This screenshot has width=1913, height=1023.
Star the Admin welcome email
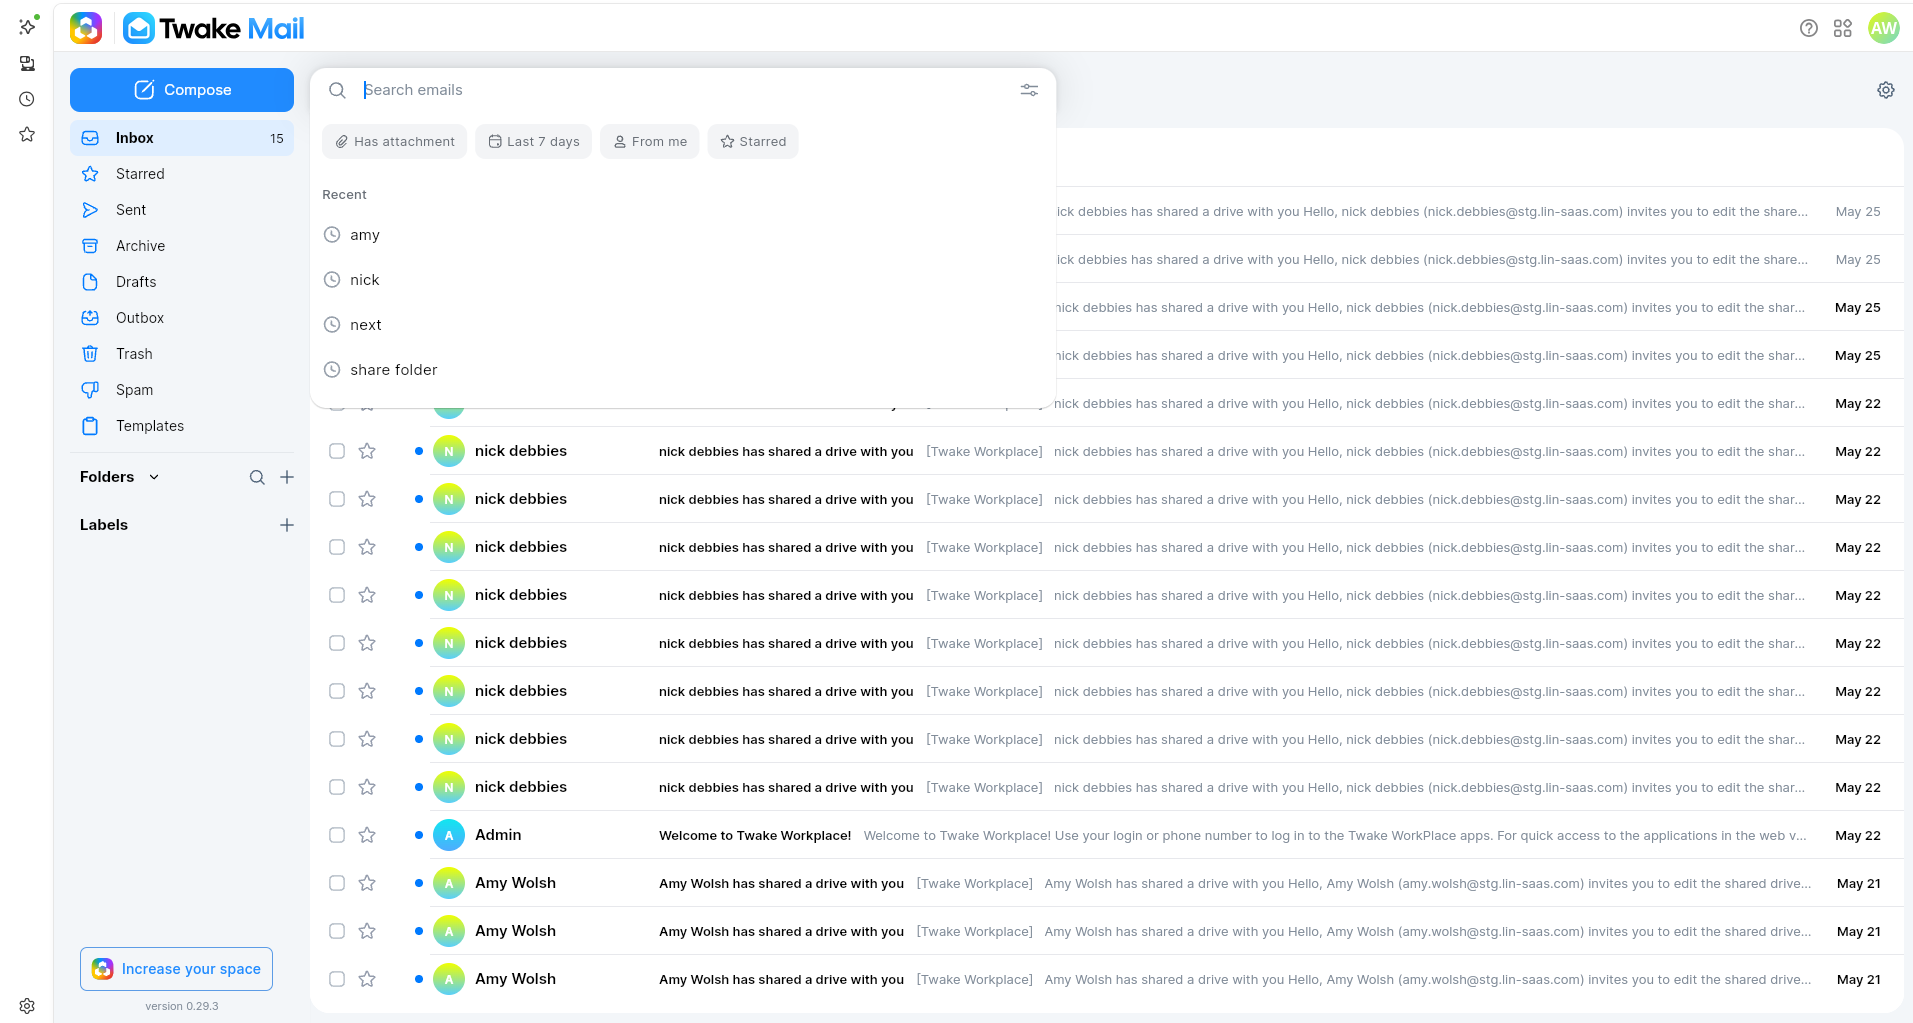[x=367, y=835]
